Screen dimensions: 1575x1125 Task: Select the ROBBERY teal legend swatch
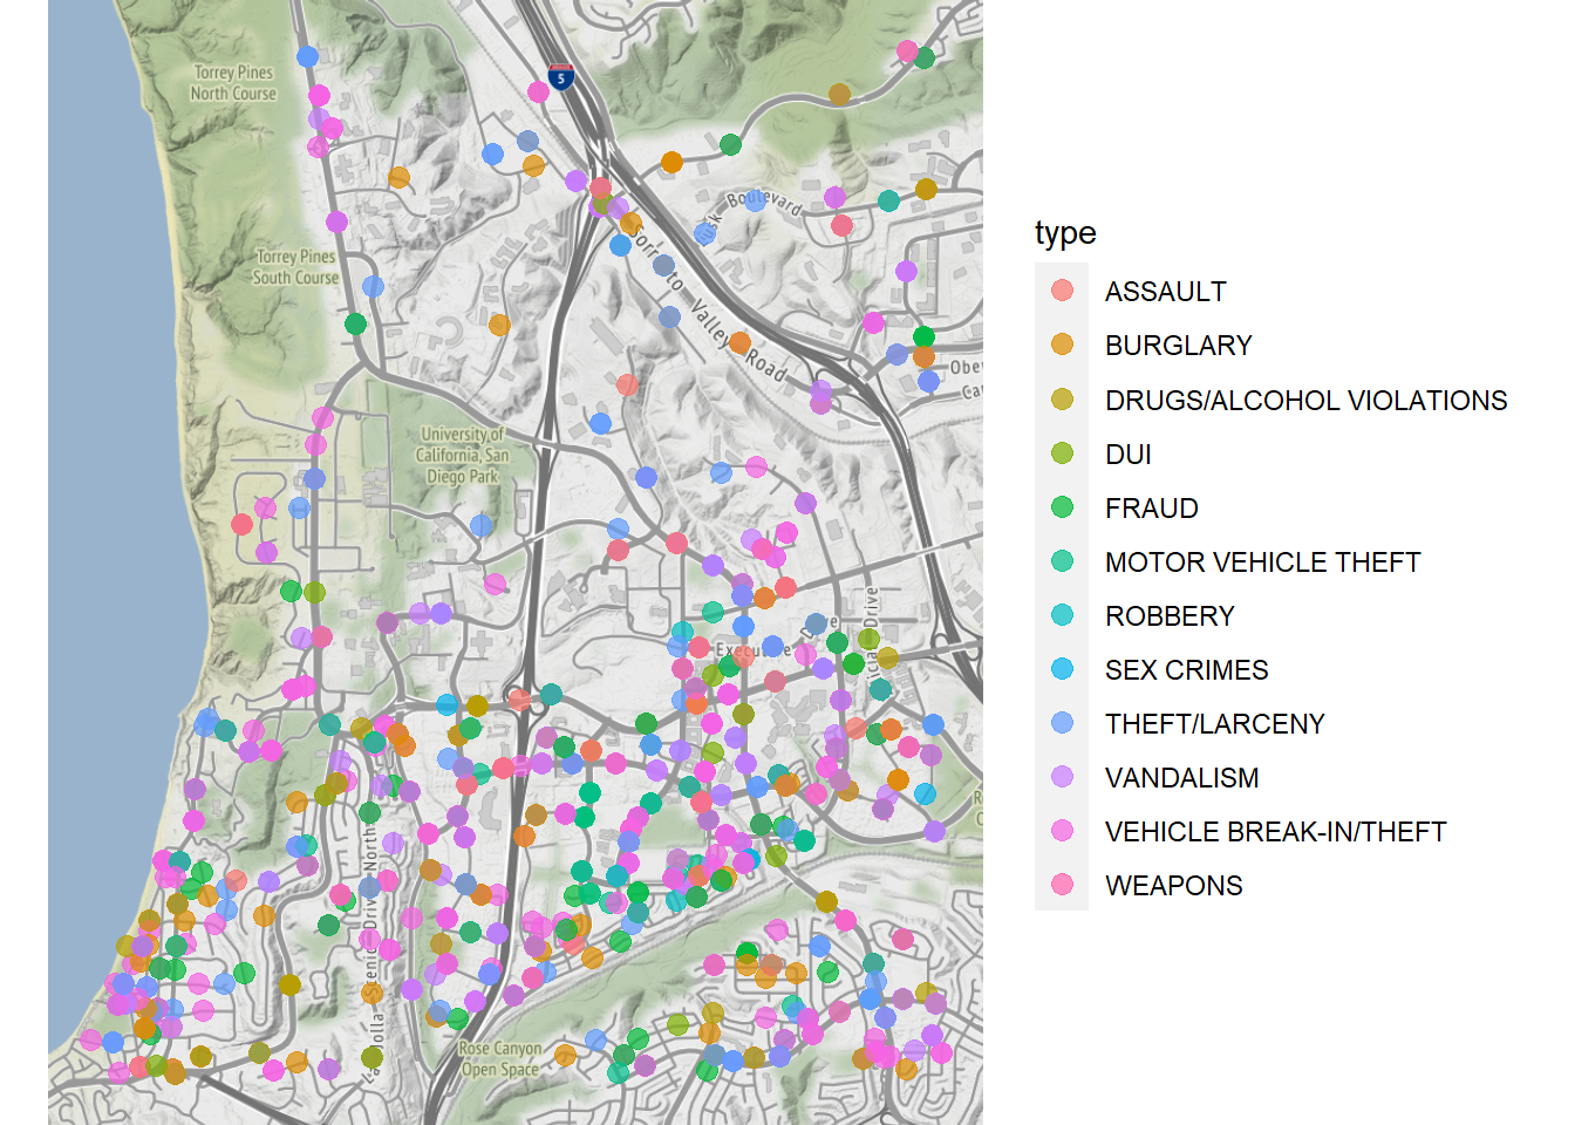coord(1062,616)
